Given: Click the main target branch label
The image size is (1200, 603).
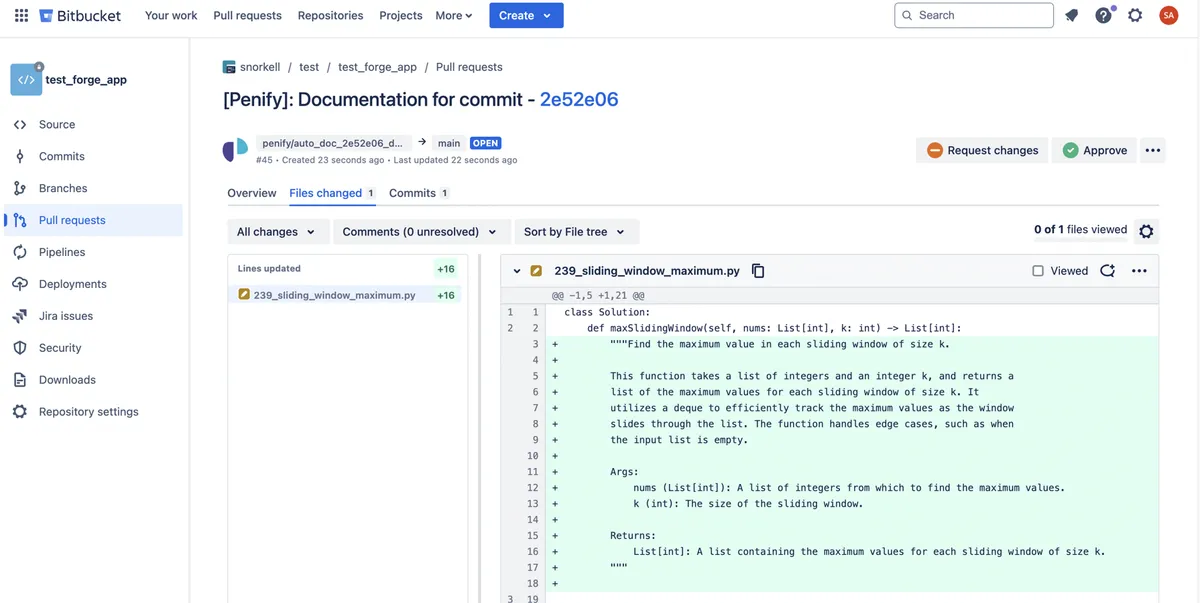Looking at the screenshot, I should click(x=449, y=144).
